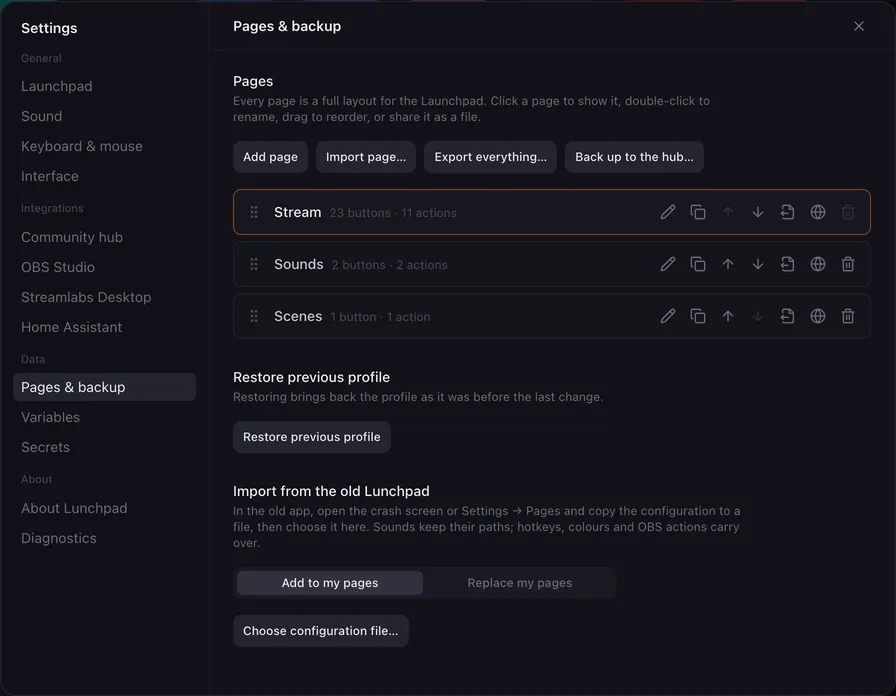Open Sound settings section
This screenshot has width=896, height=696.
105,116
